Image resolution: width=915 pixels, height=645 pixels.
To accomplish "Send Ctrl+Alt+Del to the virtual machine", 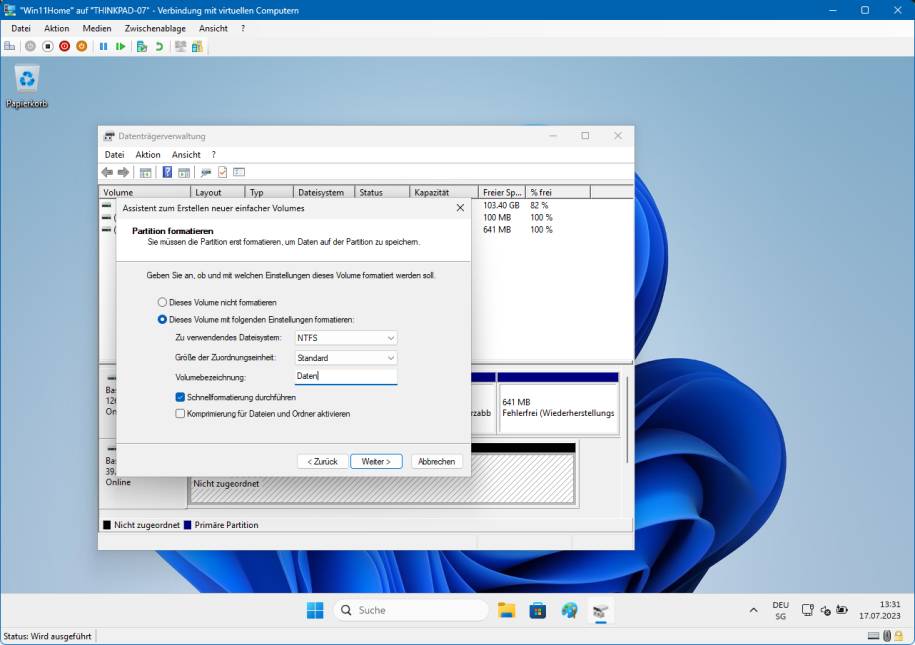I will click(9, 45).
